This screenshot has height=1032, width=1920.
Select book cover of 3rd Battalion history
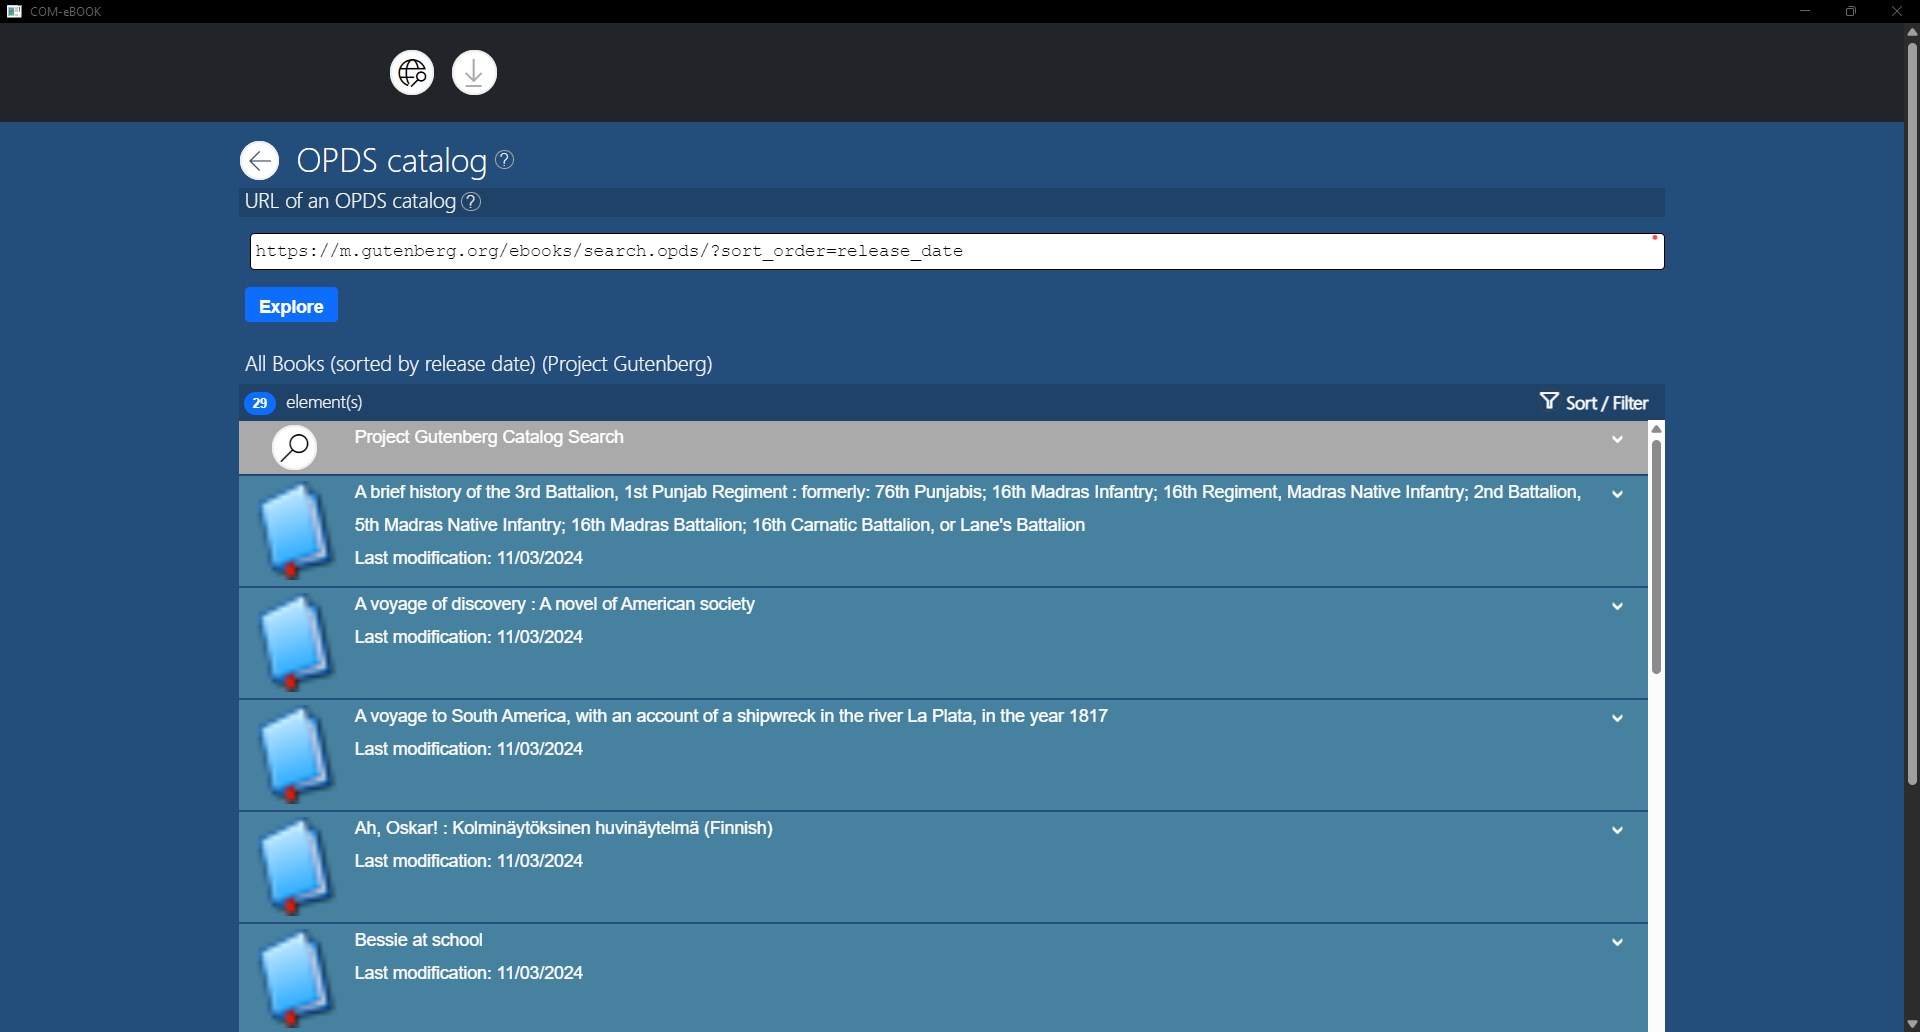[x=295, y=530]
